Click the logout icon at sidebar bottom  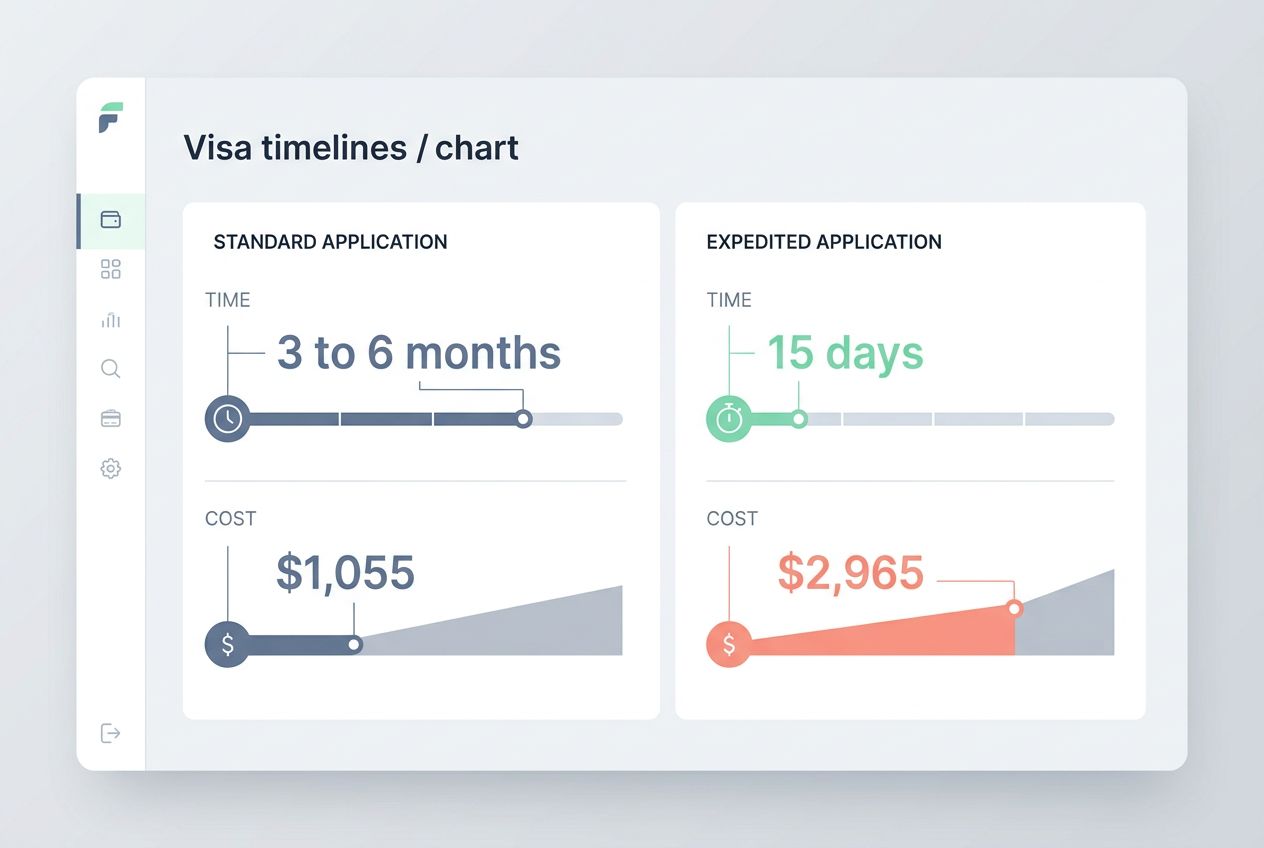pyautogui.click(x=110, y=733)
